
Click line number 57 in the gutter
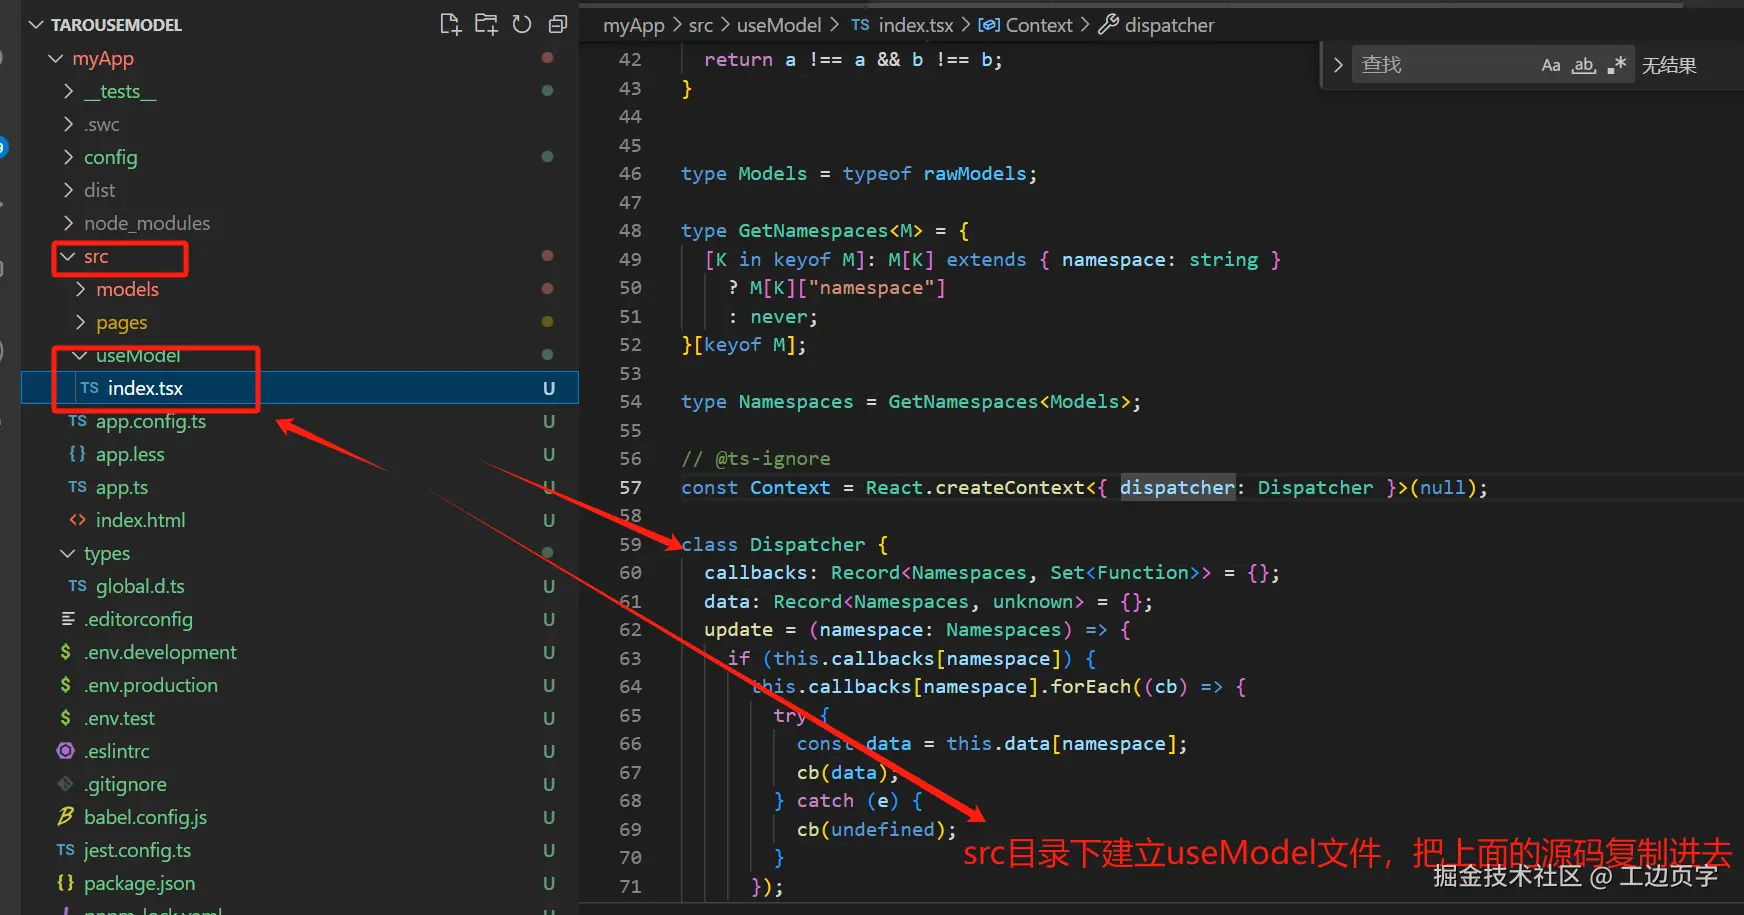[630, 488]
